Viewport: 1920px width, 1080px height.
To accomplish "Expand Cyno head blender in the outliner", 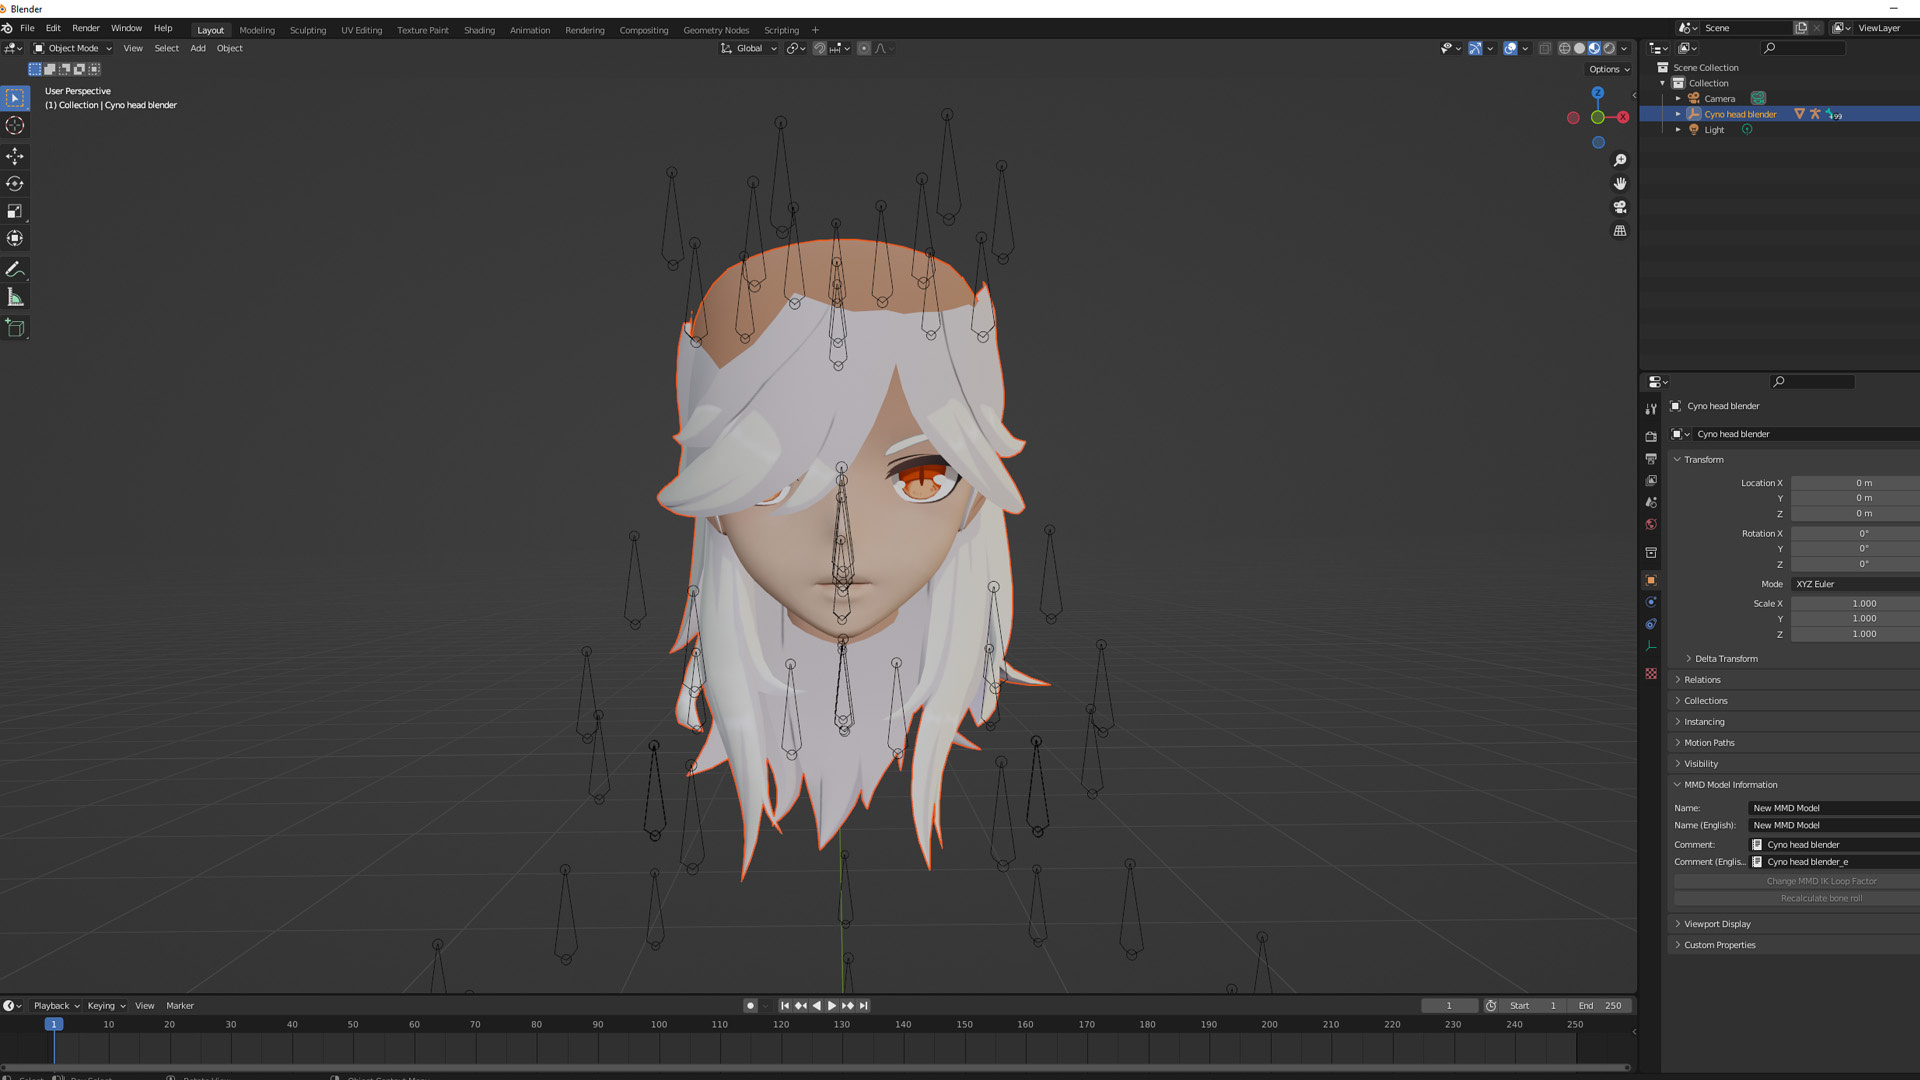I will pyautogui.click(x=1678, y=114).
